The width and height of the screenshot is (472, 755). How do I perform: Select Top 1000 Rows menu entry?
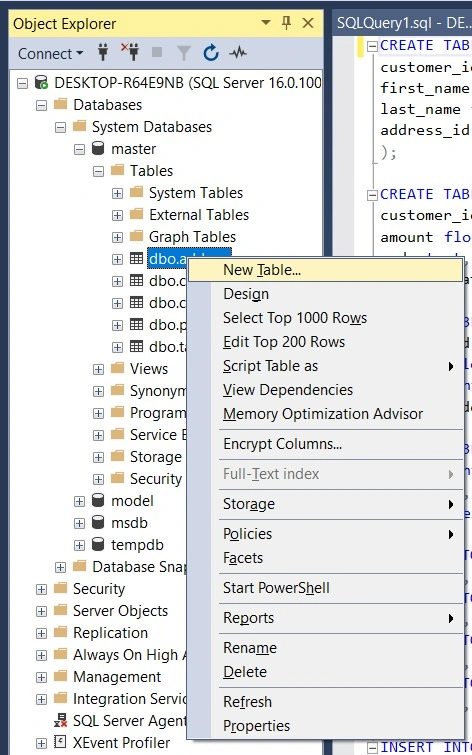[x=325, y=318]
